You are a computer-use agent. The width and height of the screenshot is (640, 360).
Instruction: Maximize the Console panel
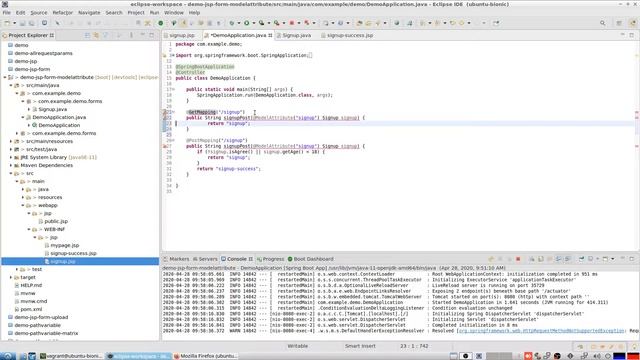point(631,259)
